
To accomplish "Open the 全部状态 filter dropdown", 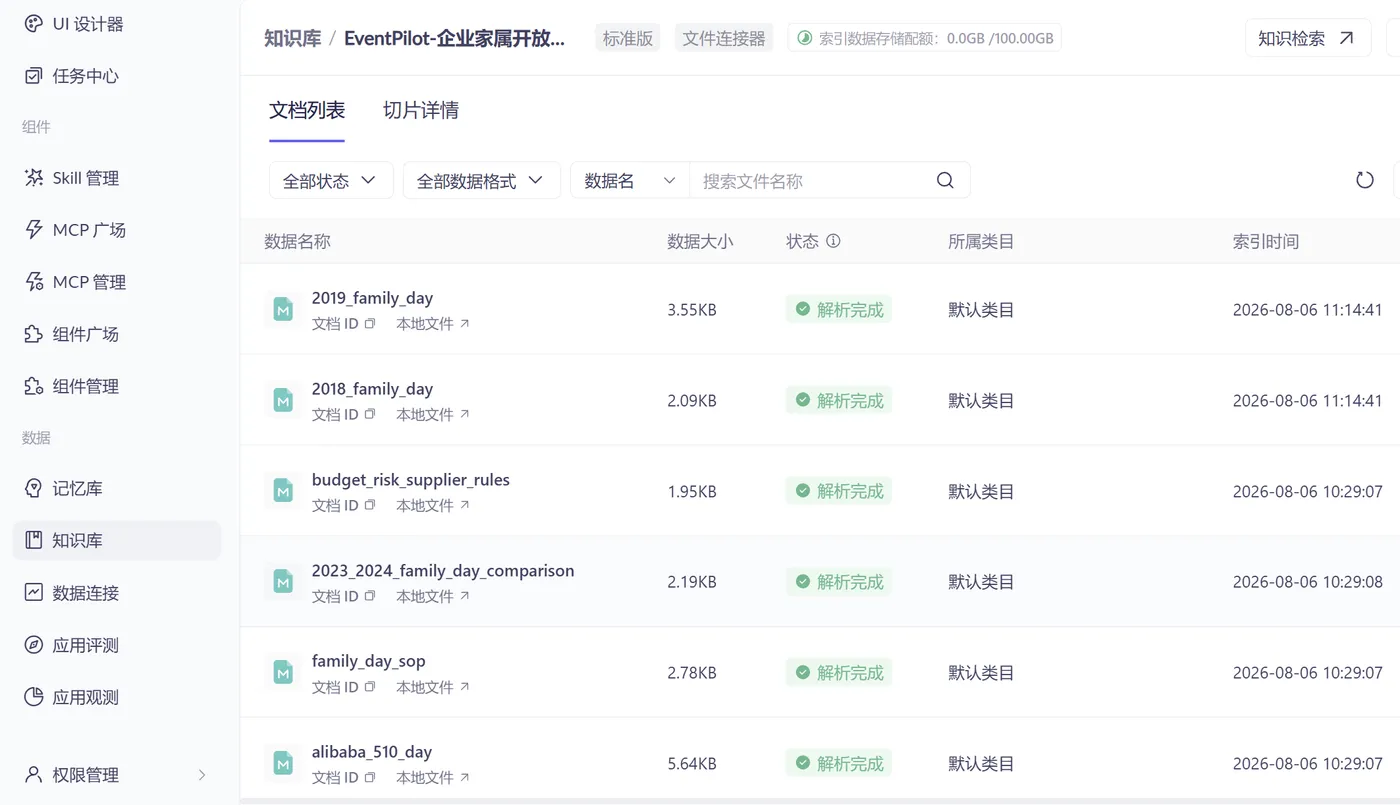I will point(331,181).
